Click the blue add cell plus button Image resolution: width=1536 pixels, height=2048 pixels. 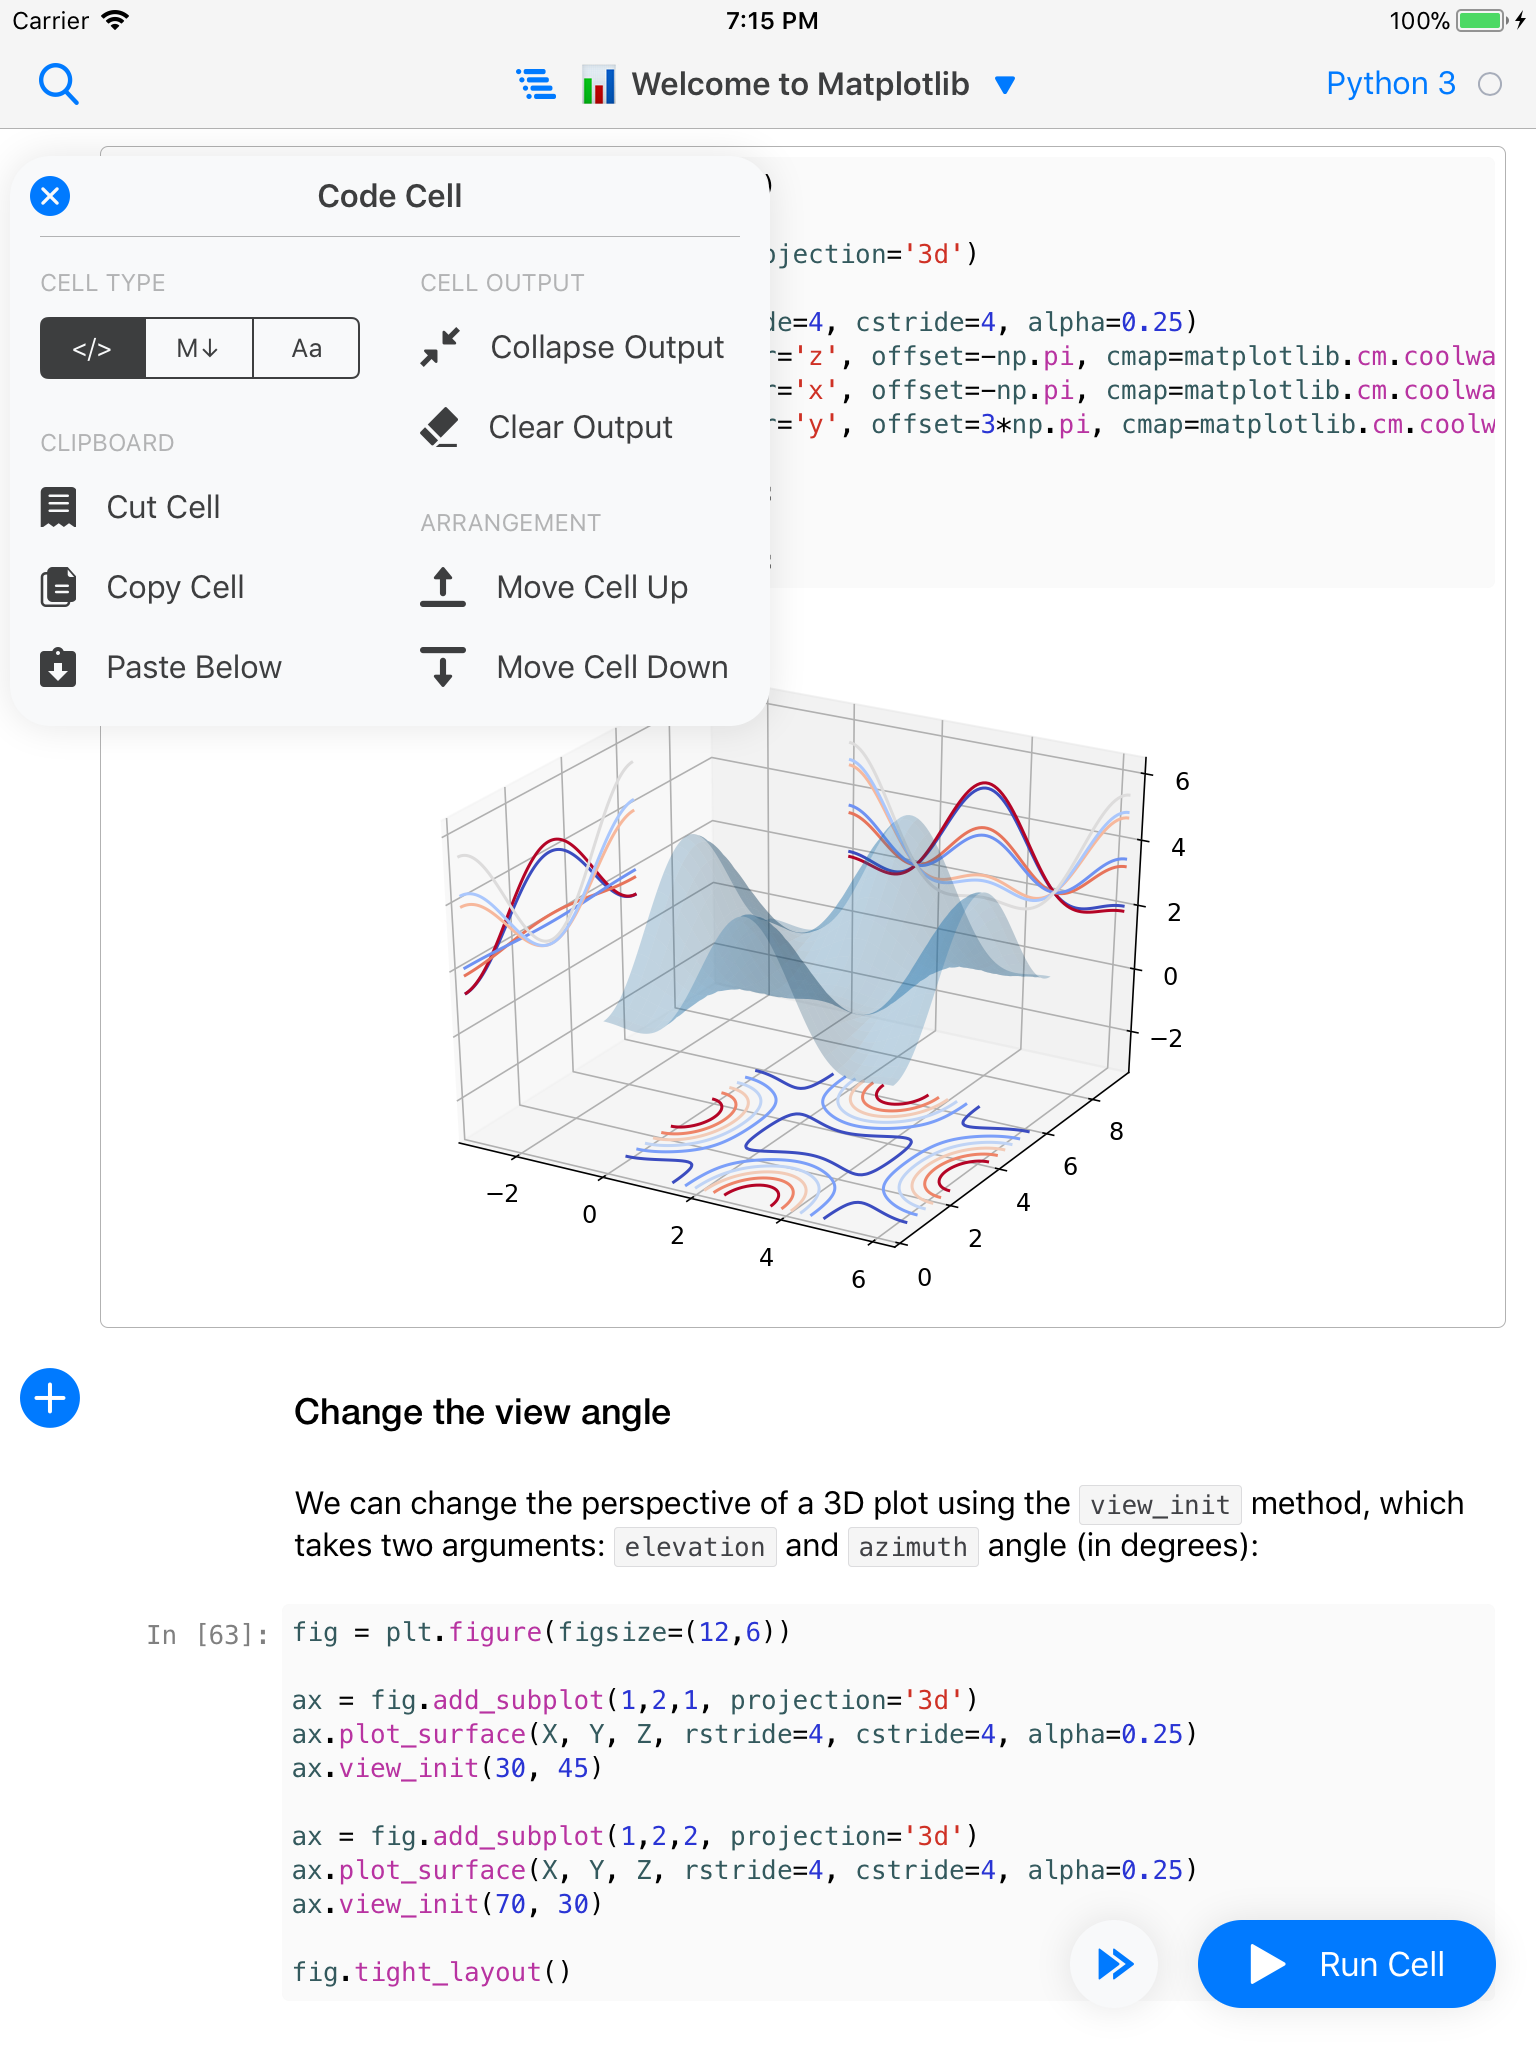point(50,1398)
